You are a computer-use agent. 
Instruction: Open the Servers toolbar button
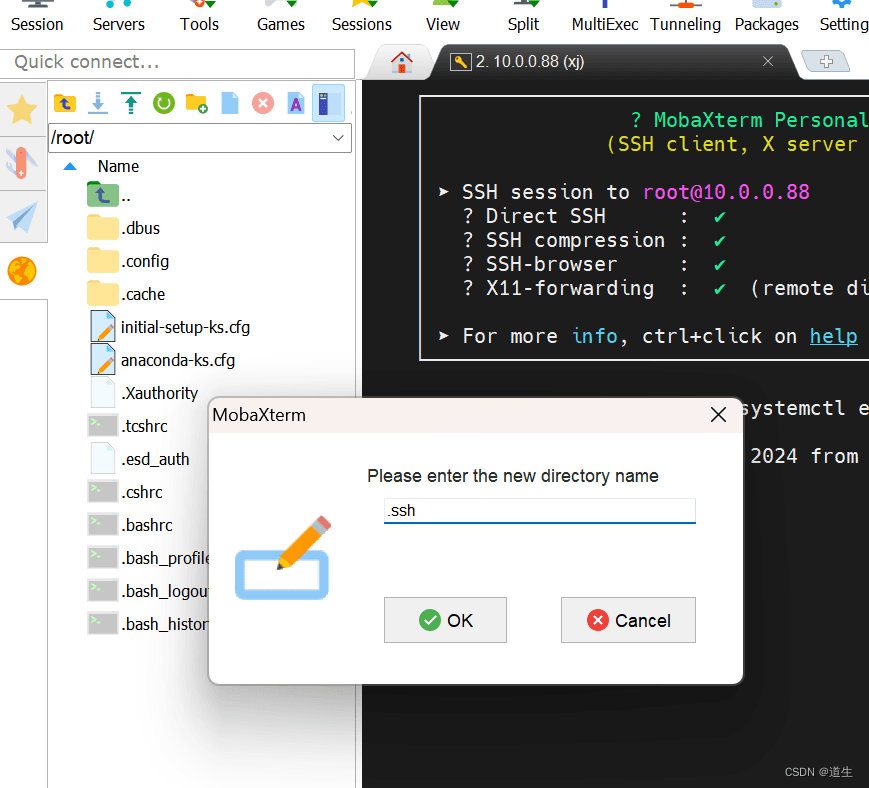pos(119,18)
